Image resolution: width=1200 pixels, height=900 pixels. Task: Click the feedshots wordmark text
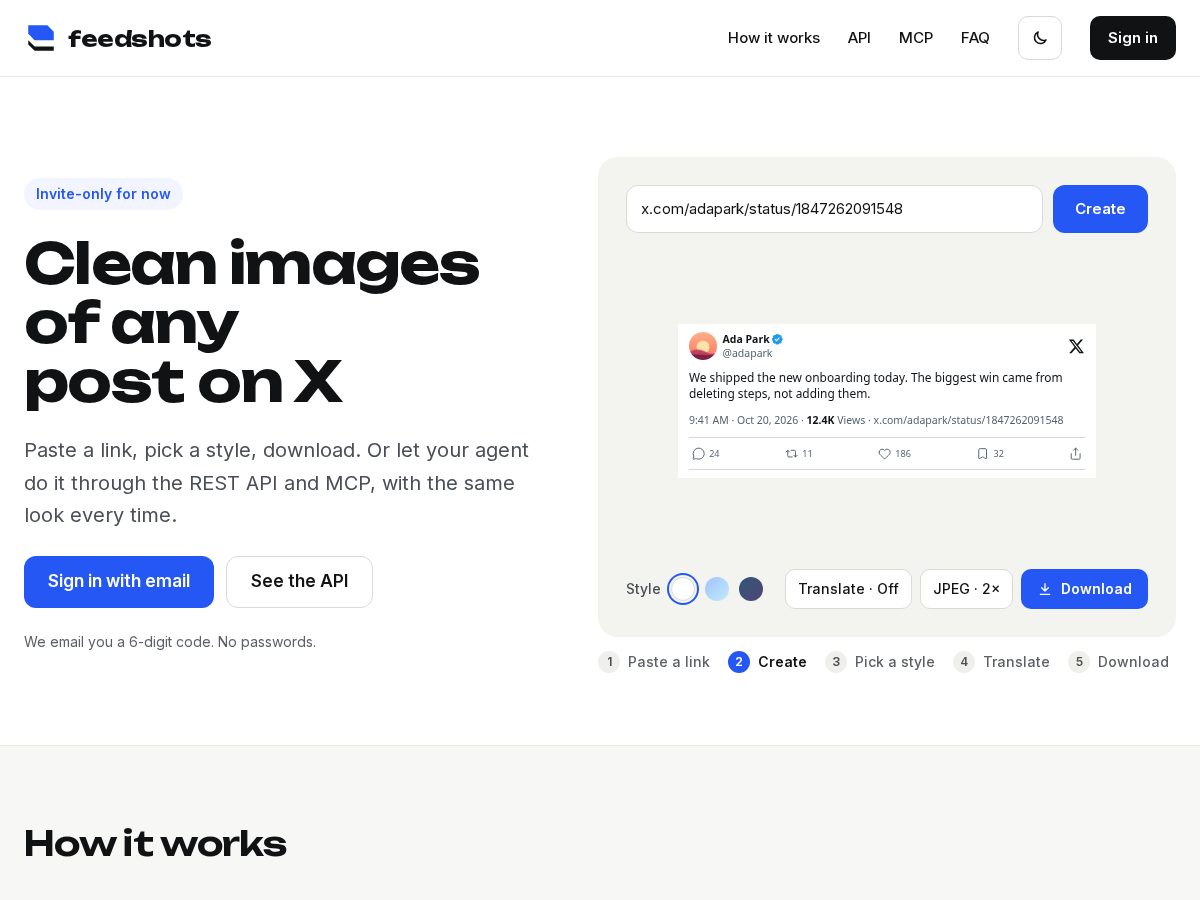(140, 39)
